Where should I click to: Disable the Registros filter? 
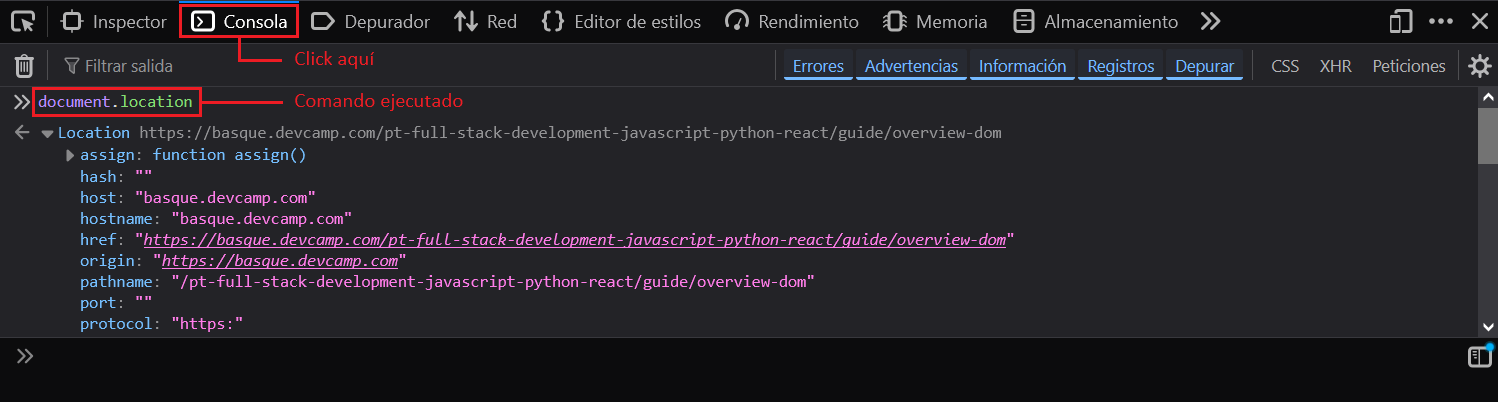coord(1121,66)
